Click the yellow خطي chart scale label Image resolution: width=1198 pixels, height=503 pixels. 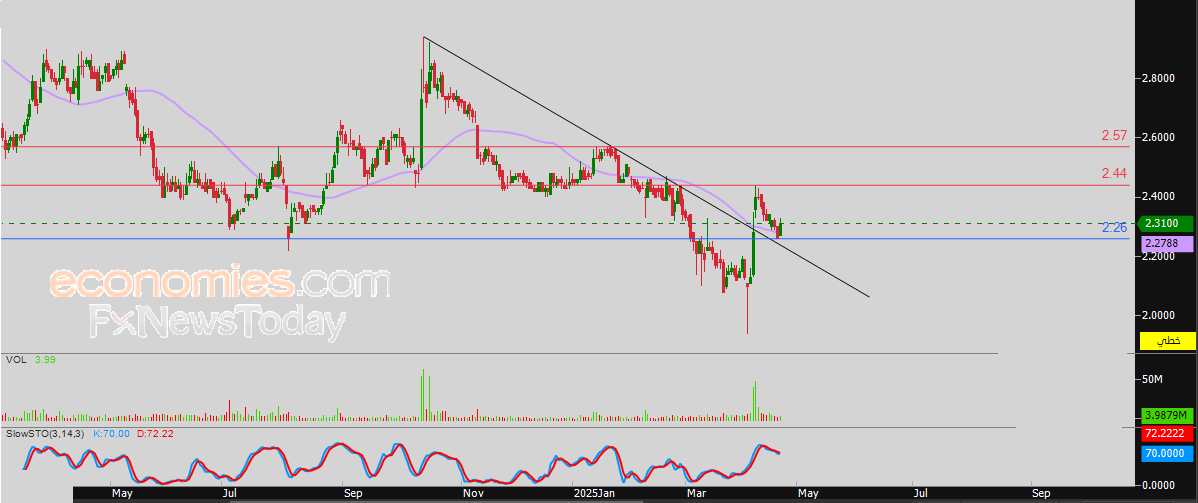[x=1167, y=341]
